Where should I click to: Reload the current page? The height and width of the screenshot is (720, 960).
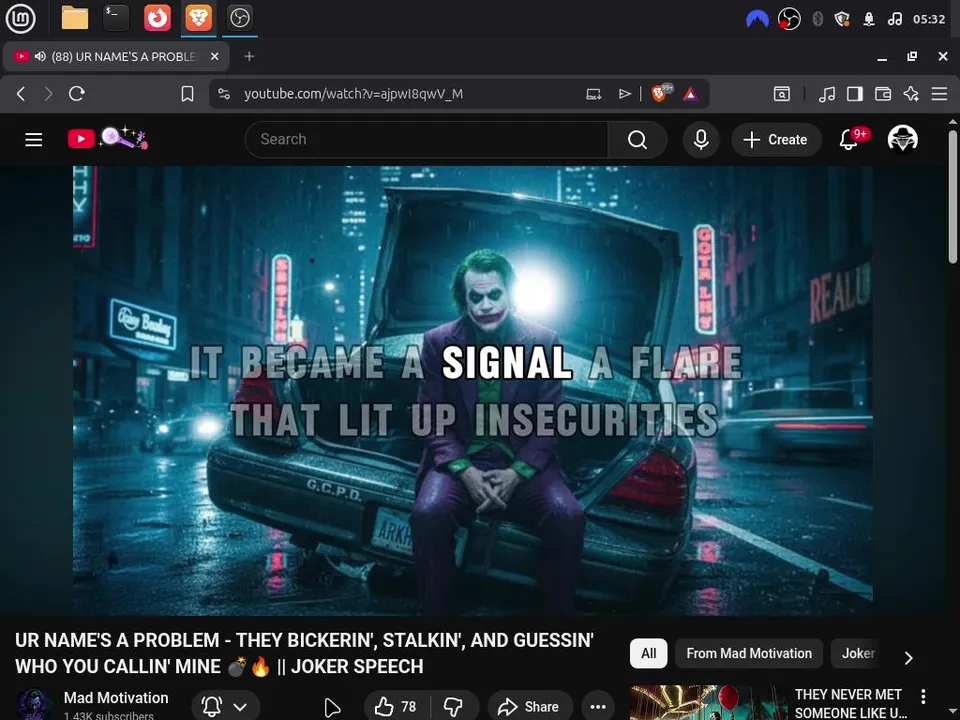[77, 94]
